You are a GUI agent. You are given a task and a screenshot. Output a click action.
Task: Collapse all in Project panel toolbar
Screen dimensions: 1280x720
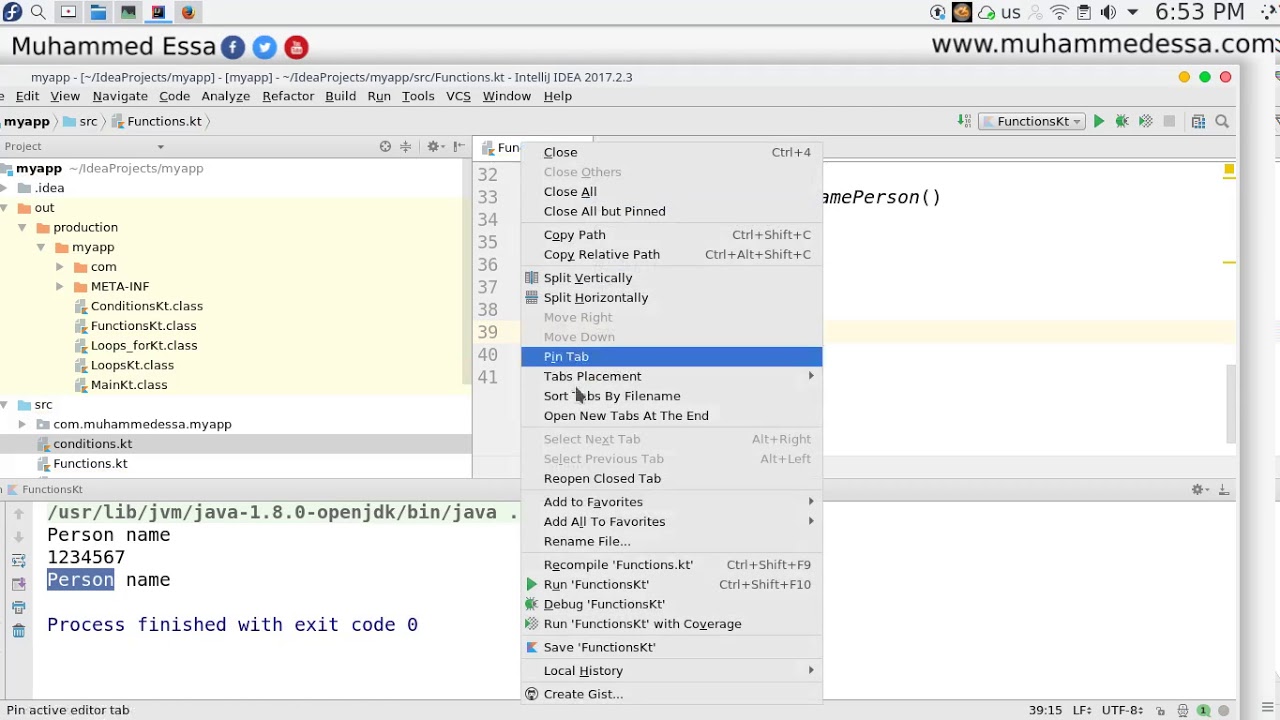[x=405, y=146]
